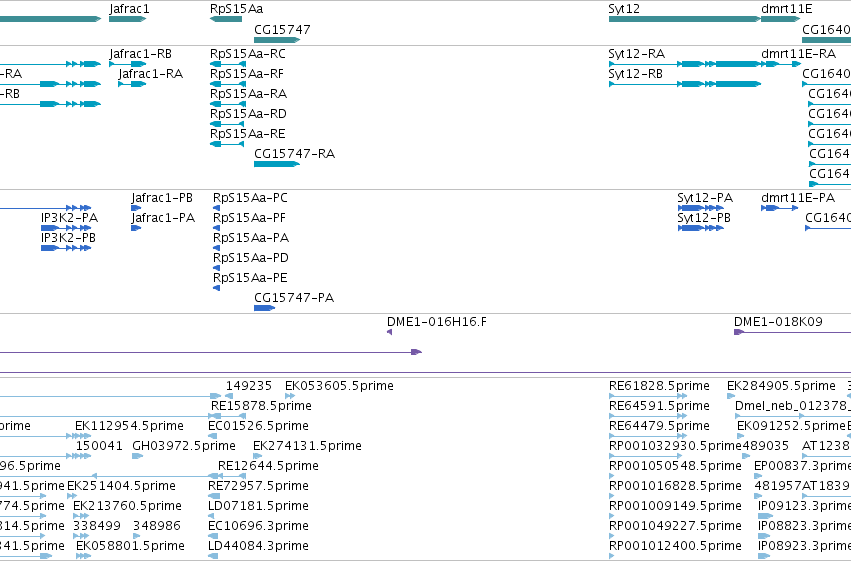Select EST EK112954.5prime

pyautogui.click(x=129, y=426)
